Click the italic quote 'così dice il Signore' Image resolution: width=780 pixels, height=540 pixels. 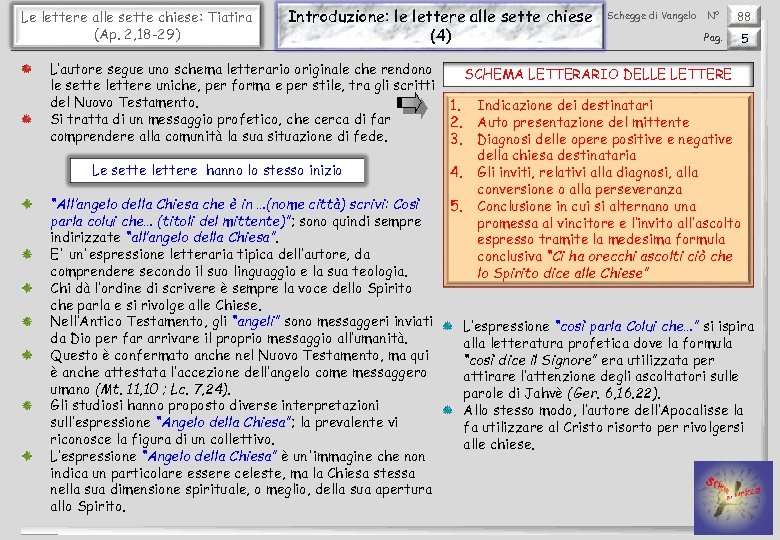pos(530,360)
